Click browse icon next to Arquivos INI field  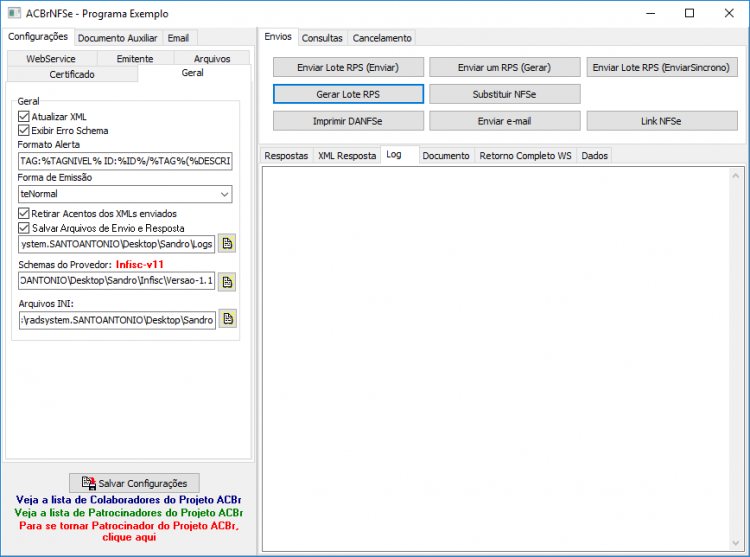coord(228,319)
